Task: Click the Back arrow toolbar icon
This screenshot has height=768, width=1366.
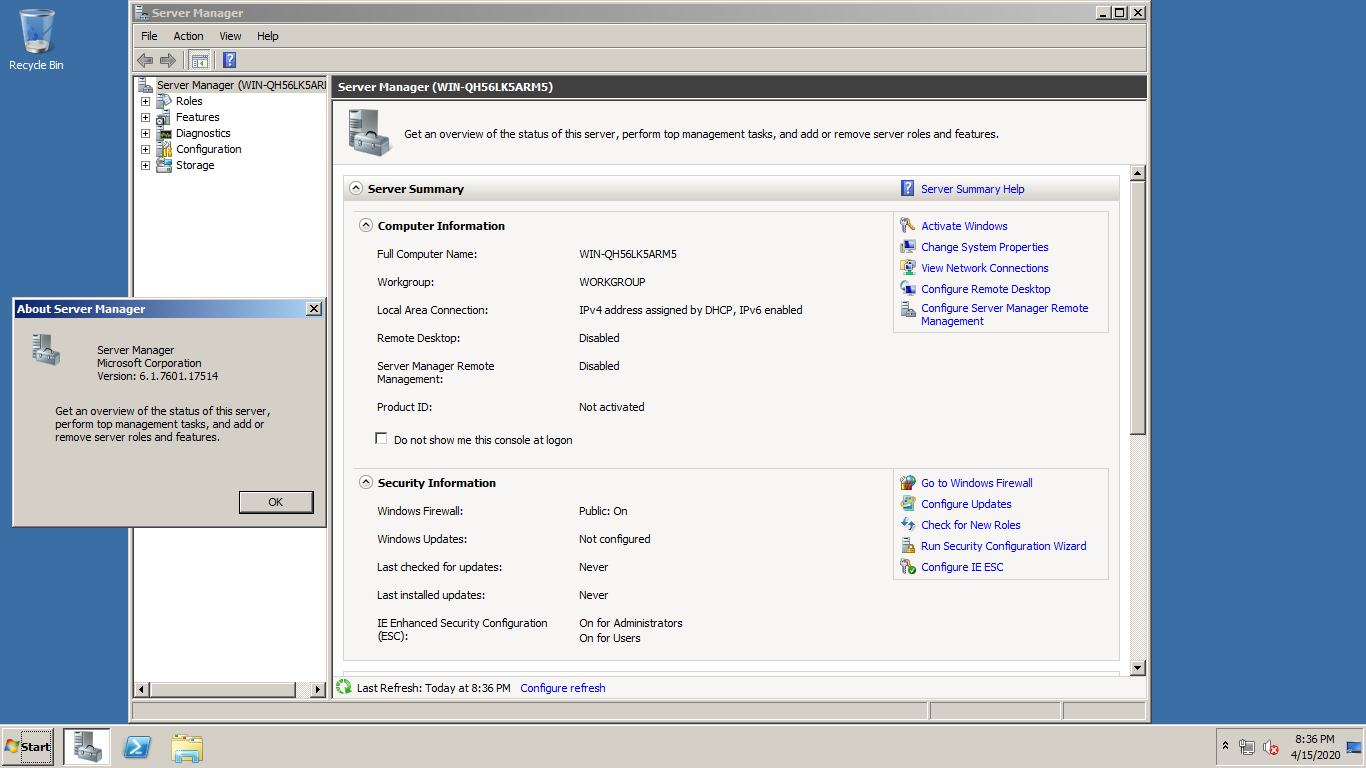Action: coord(145,60)
